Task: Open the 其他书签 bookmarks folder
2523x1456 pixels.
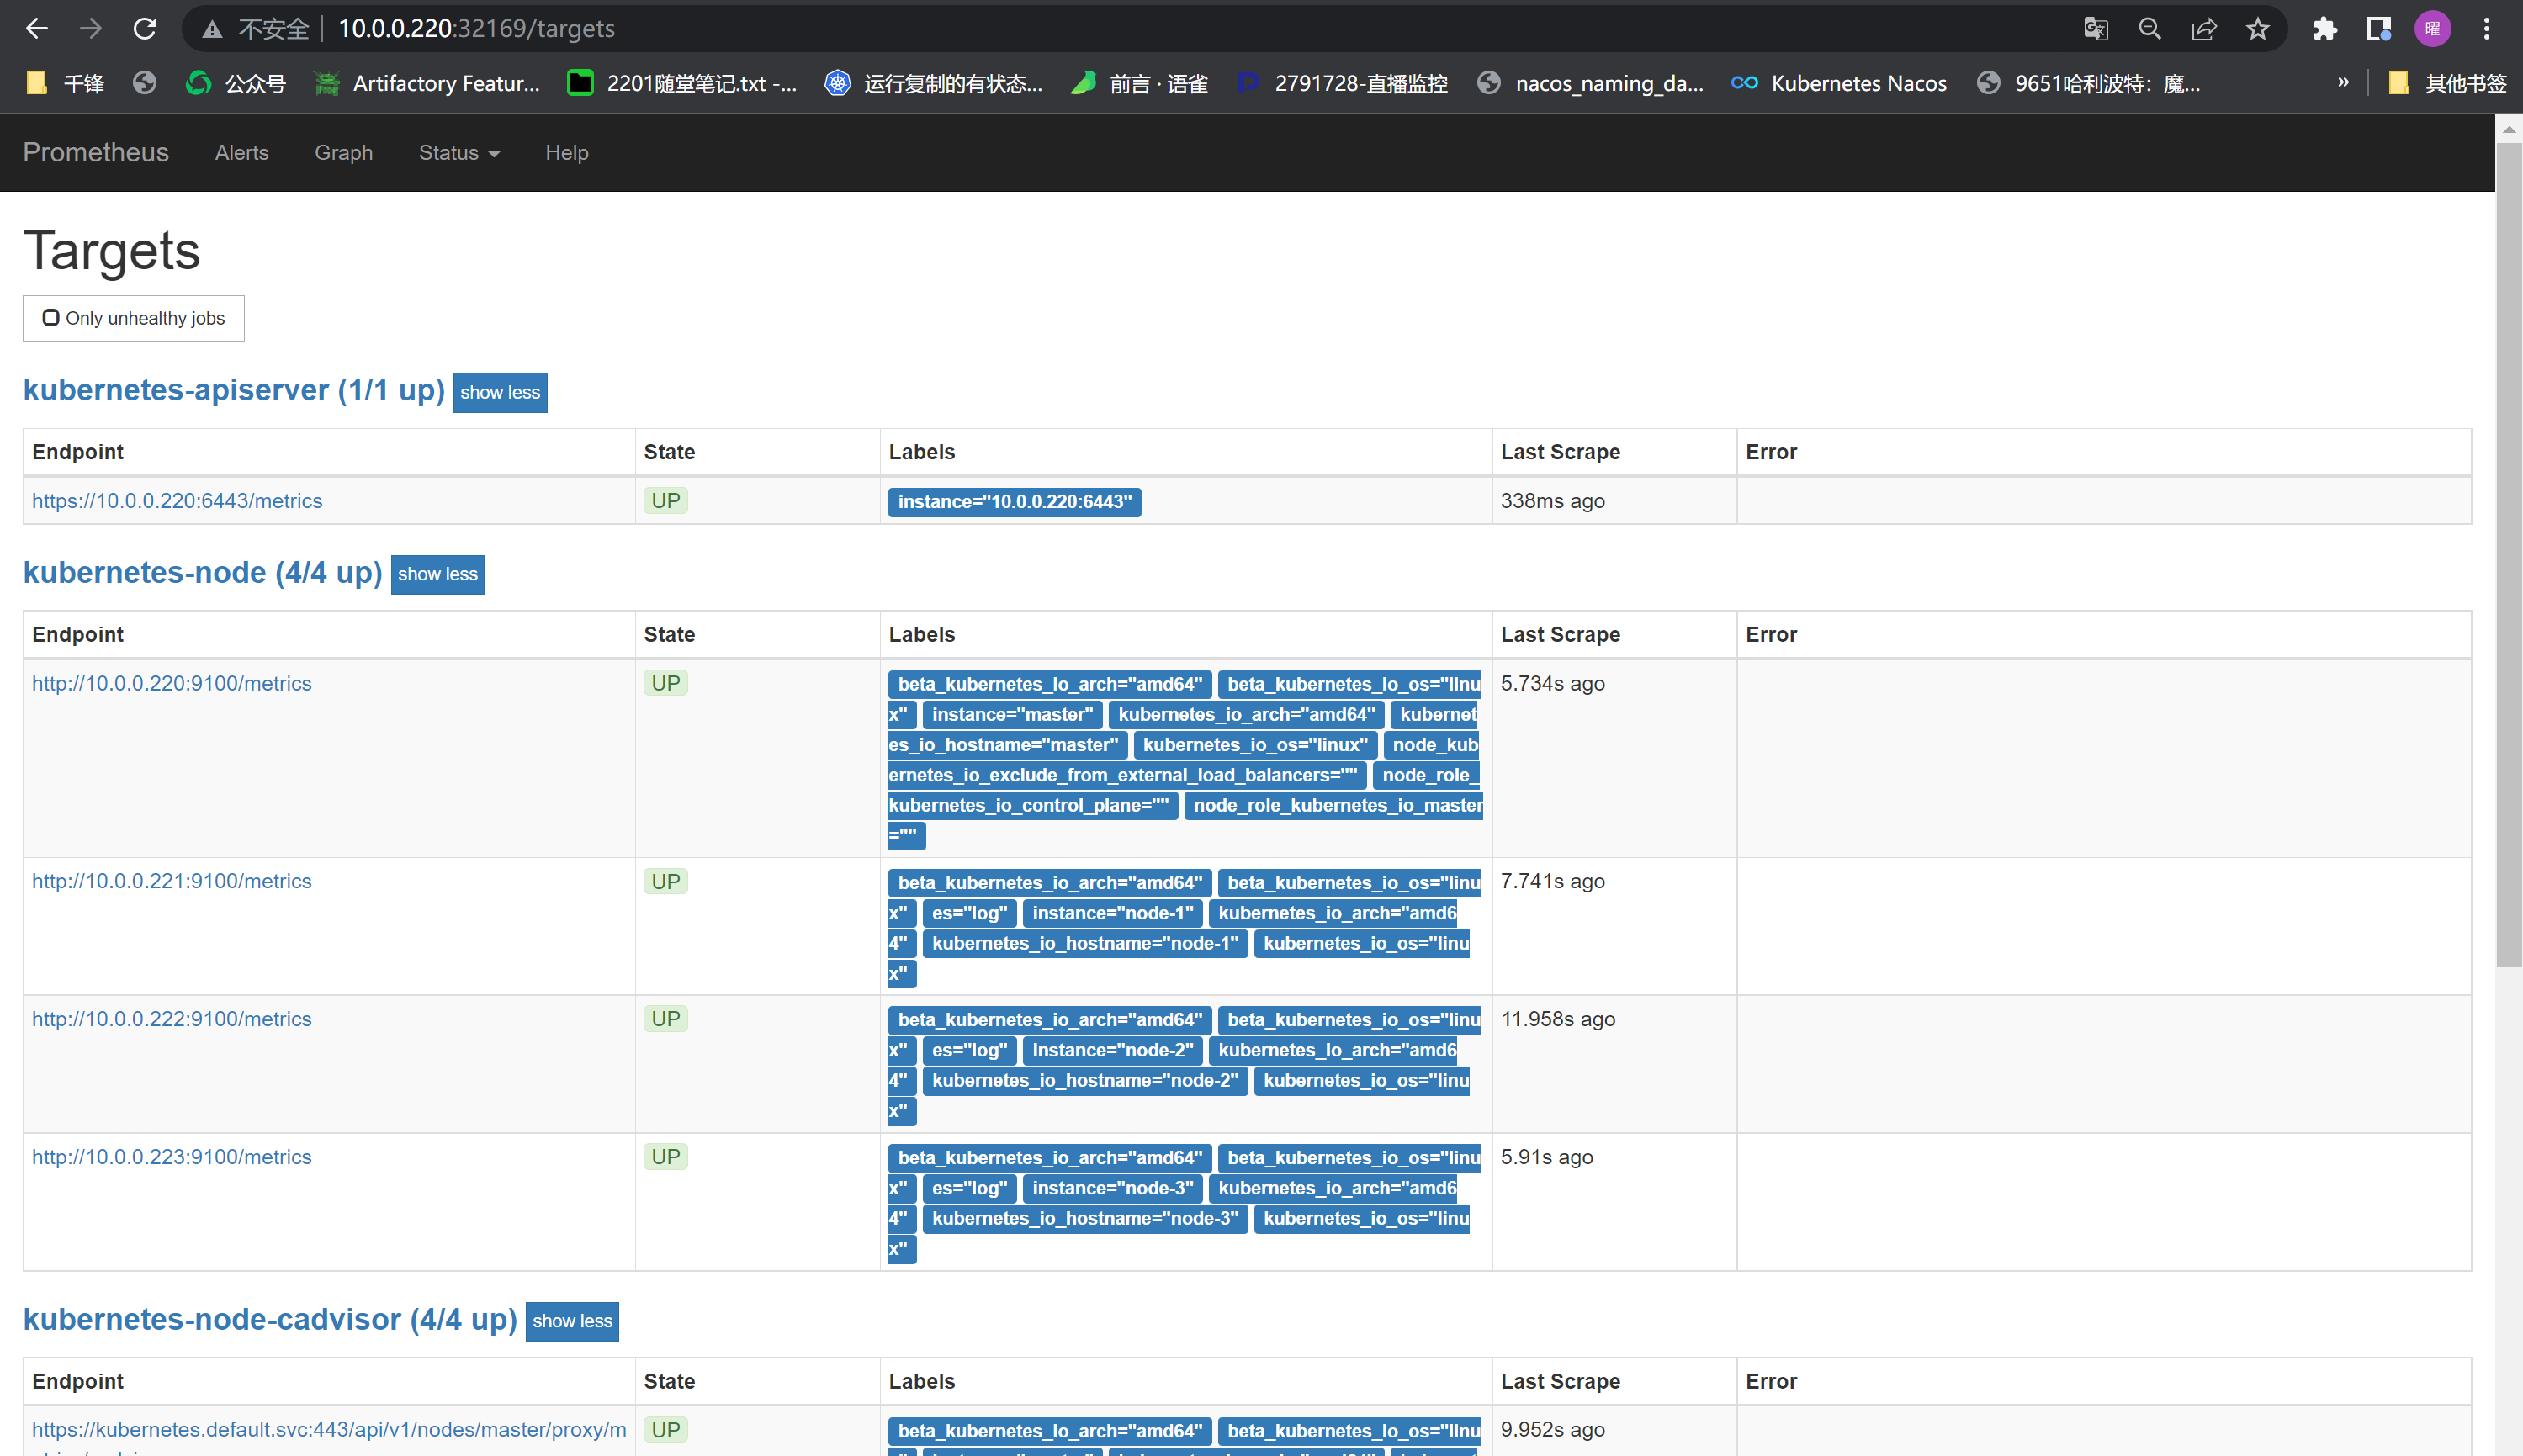Action: click(2447, 83)
